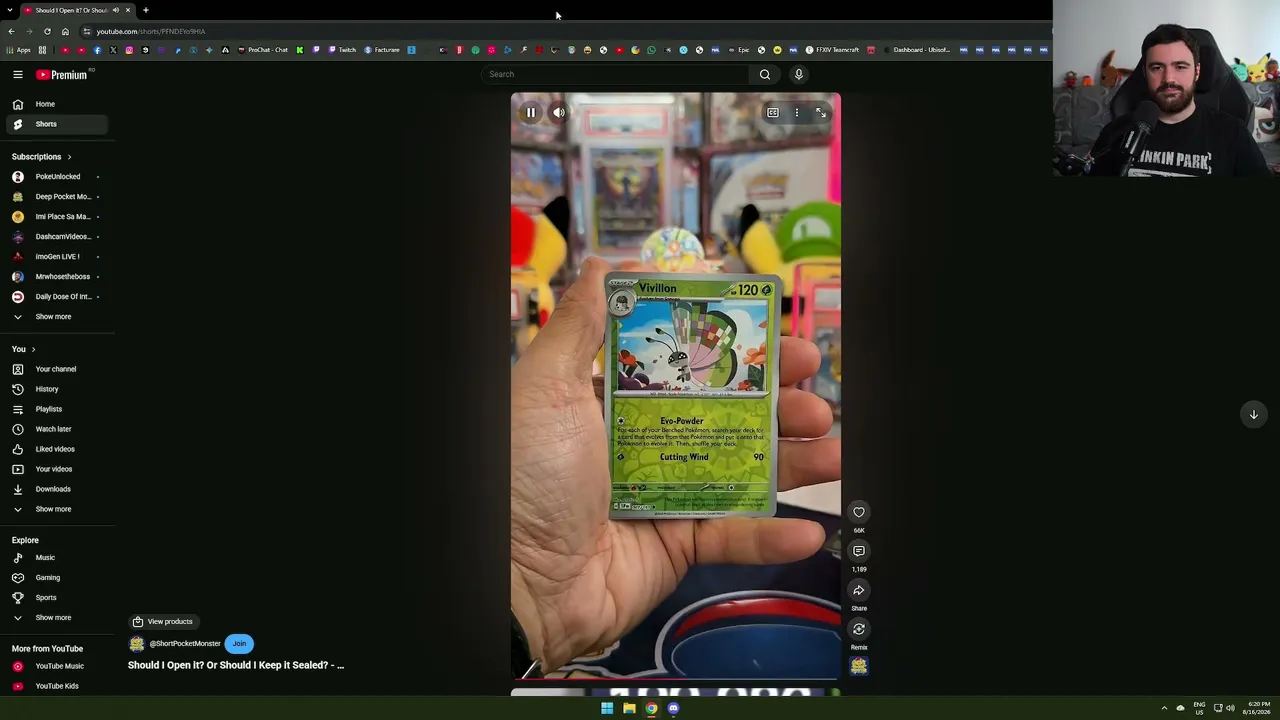The height and width of the screenshot is (720, 1280).
Task: Pause the Short
Action: coord(531,113)
